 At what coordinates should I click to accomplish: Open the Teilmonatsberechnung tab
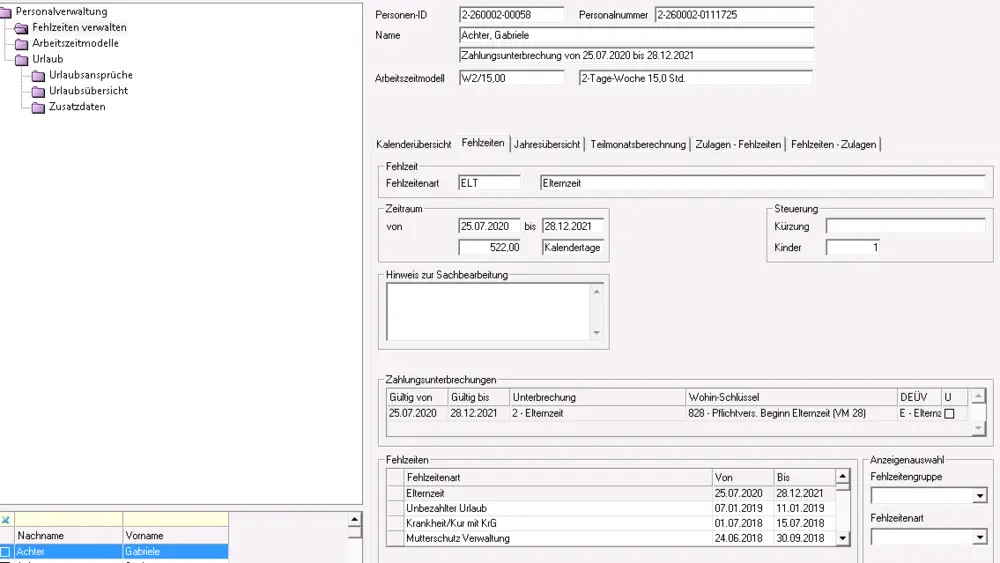[637, 144]
